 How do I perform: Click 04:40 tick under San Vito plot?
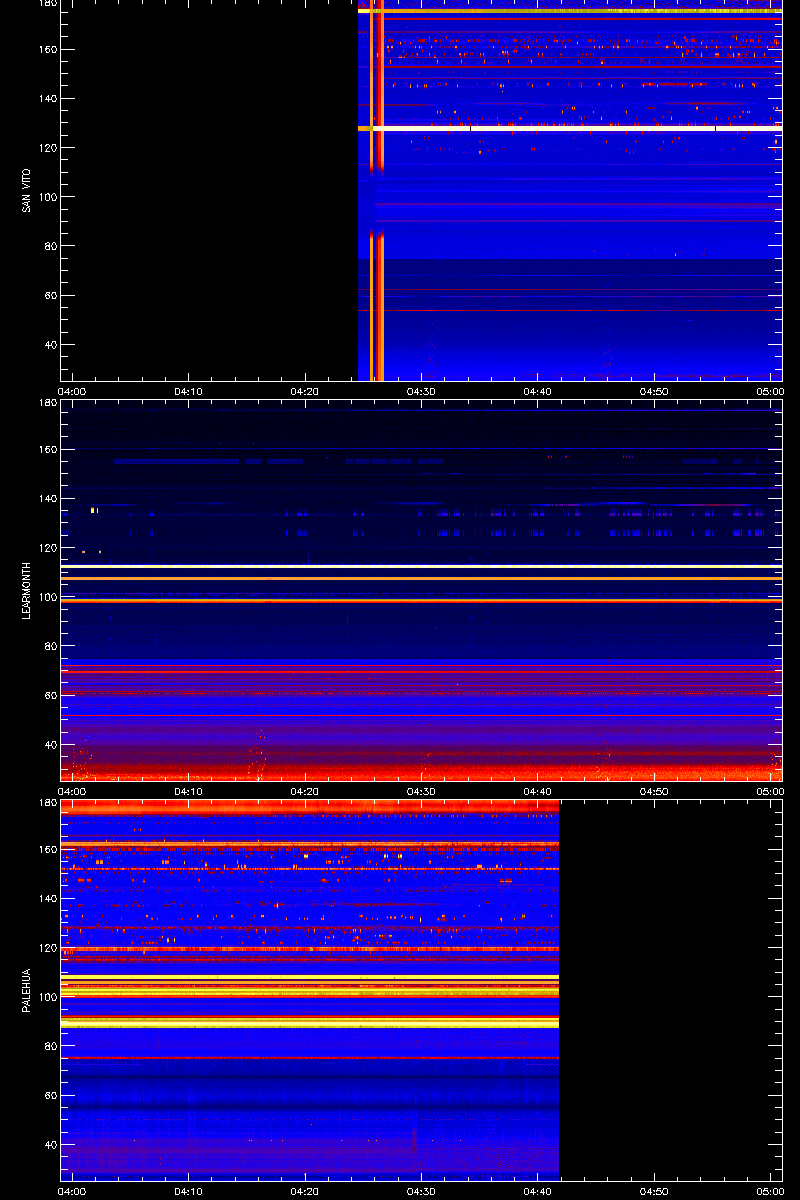tap(537, 392)
